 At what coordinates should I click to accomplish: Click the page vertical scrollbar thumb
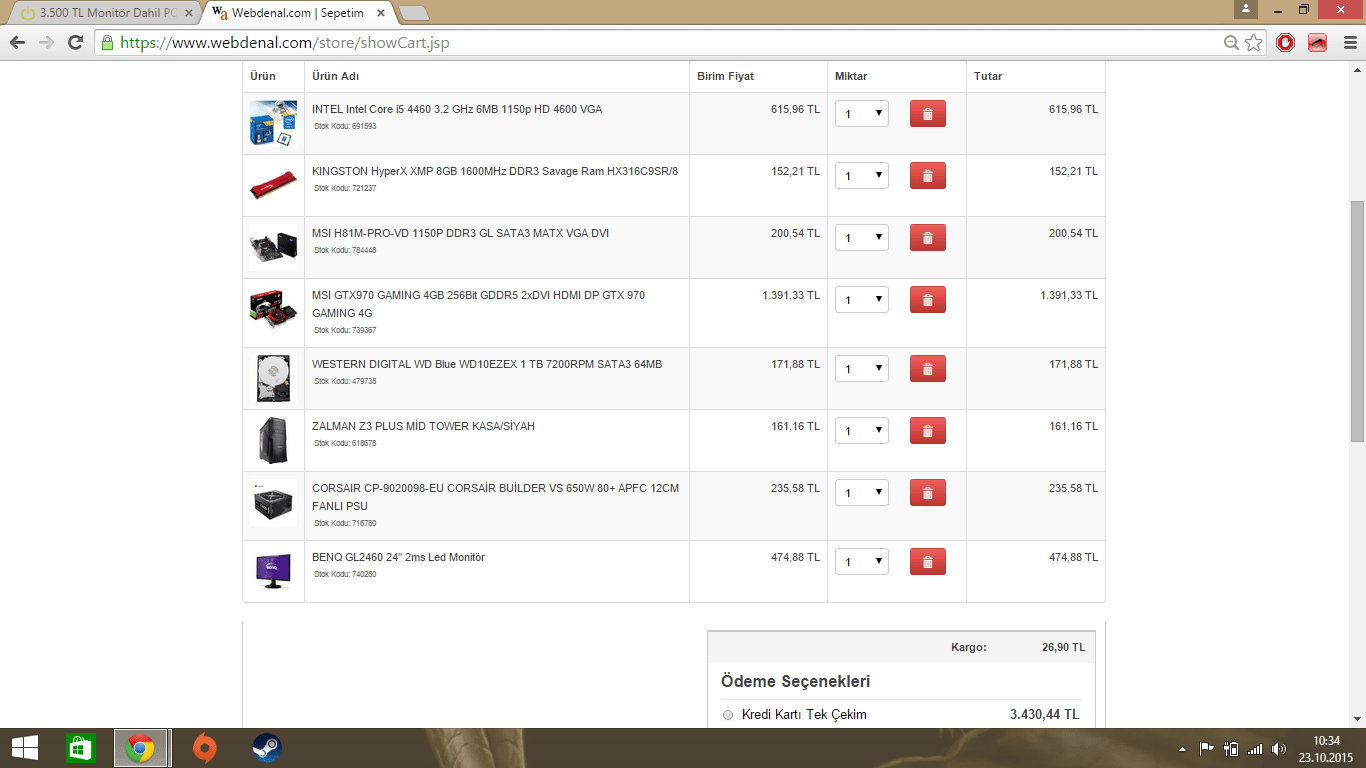click(x=1357, y=321)
